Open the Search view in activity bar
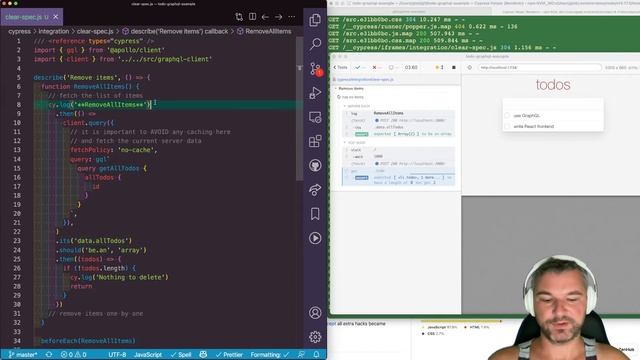Viewport: 640px width, 360px height. point(315,44)
